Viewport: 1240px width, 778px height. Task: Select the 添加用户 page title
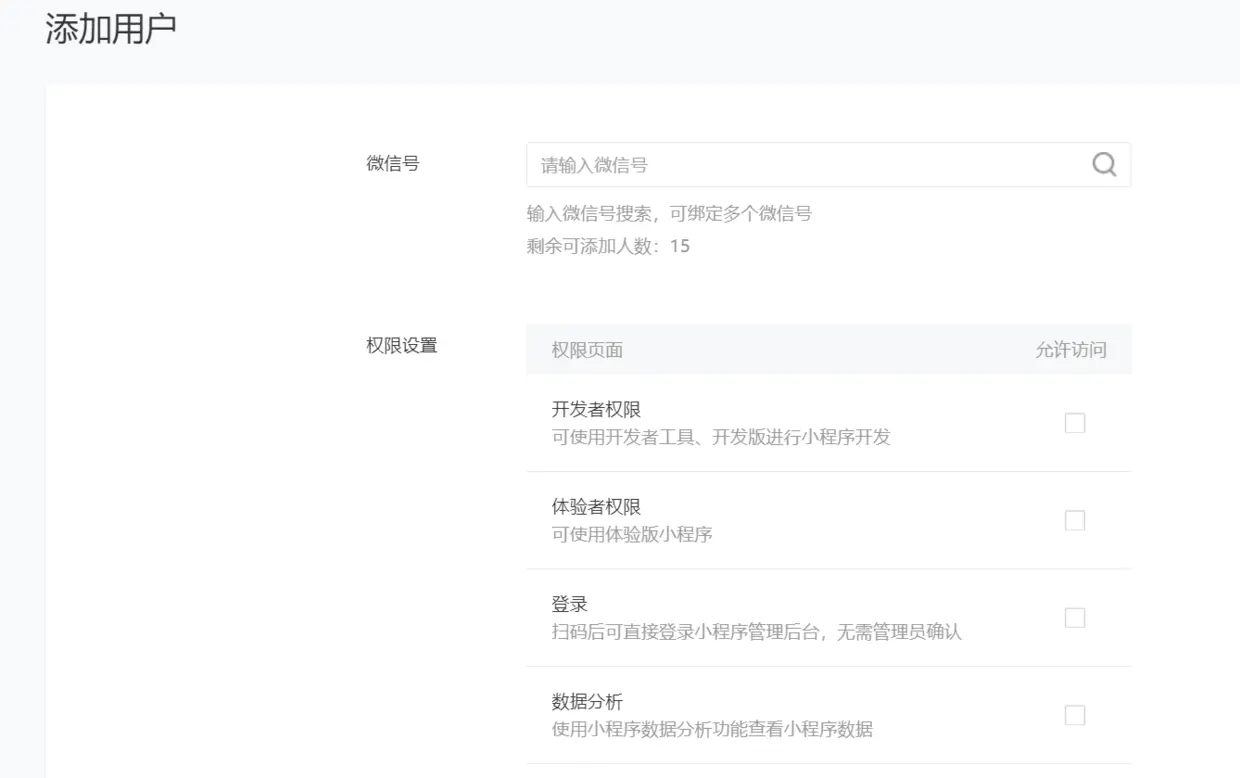(x=111, y=29)
